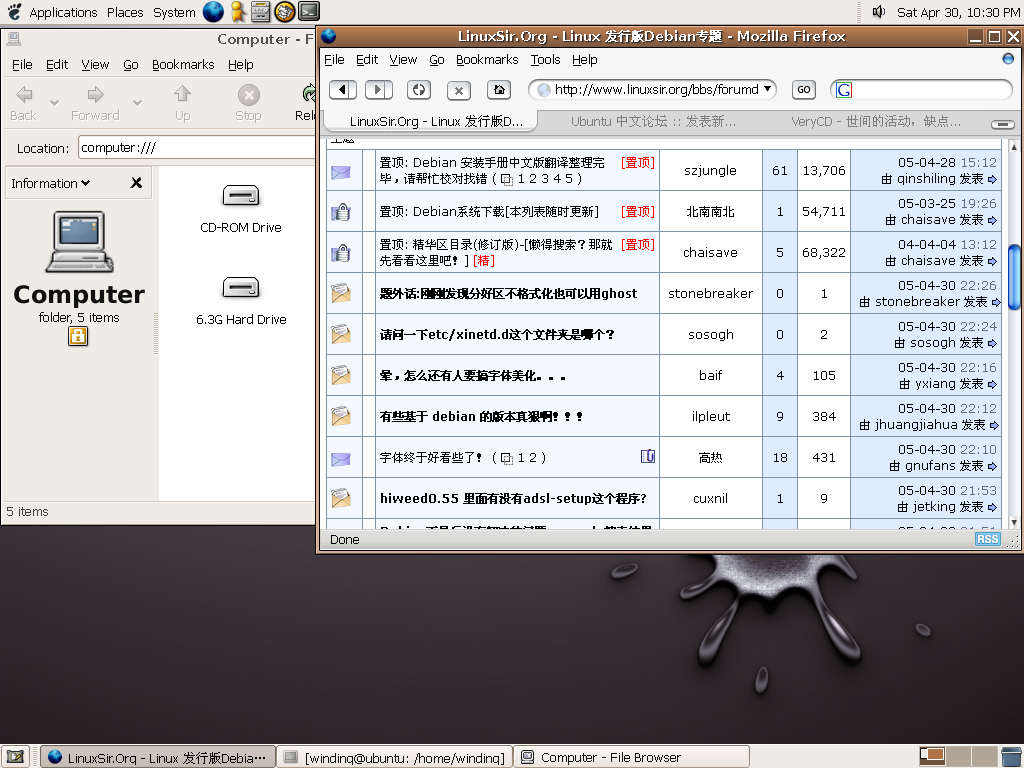The height and width of the screenshot is (768, 1024).
Task: Click Open Firefox Help menu
Action: click(584, 59)
